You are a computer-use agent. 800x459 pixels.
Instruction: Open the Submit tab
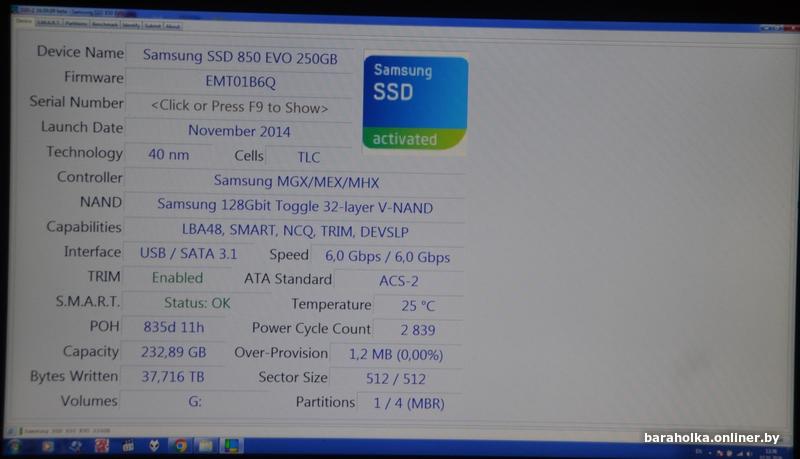[153, 26]
